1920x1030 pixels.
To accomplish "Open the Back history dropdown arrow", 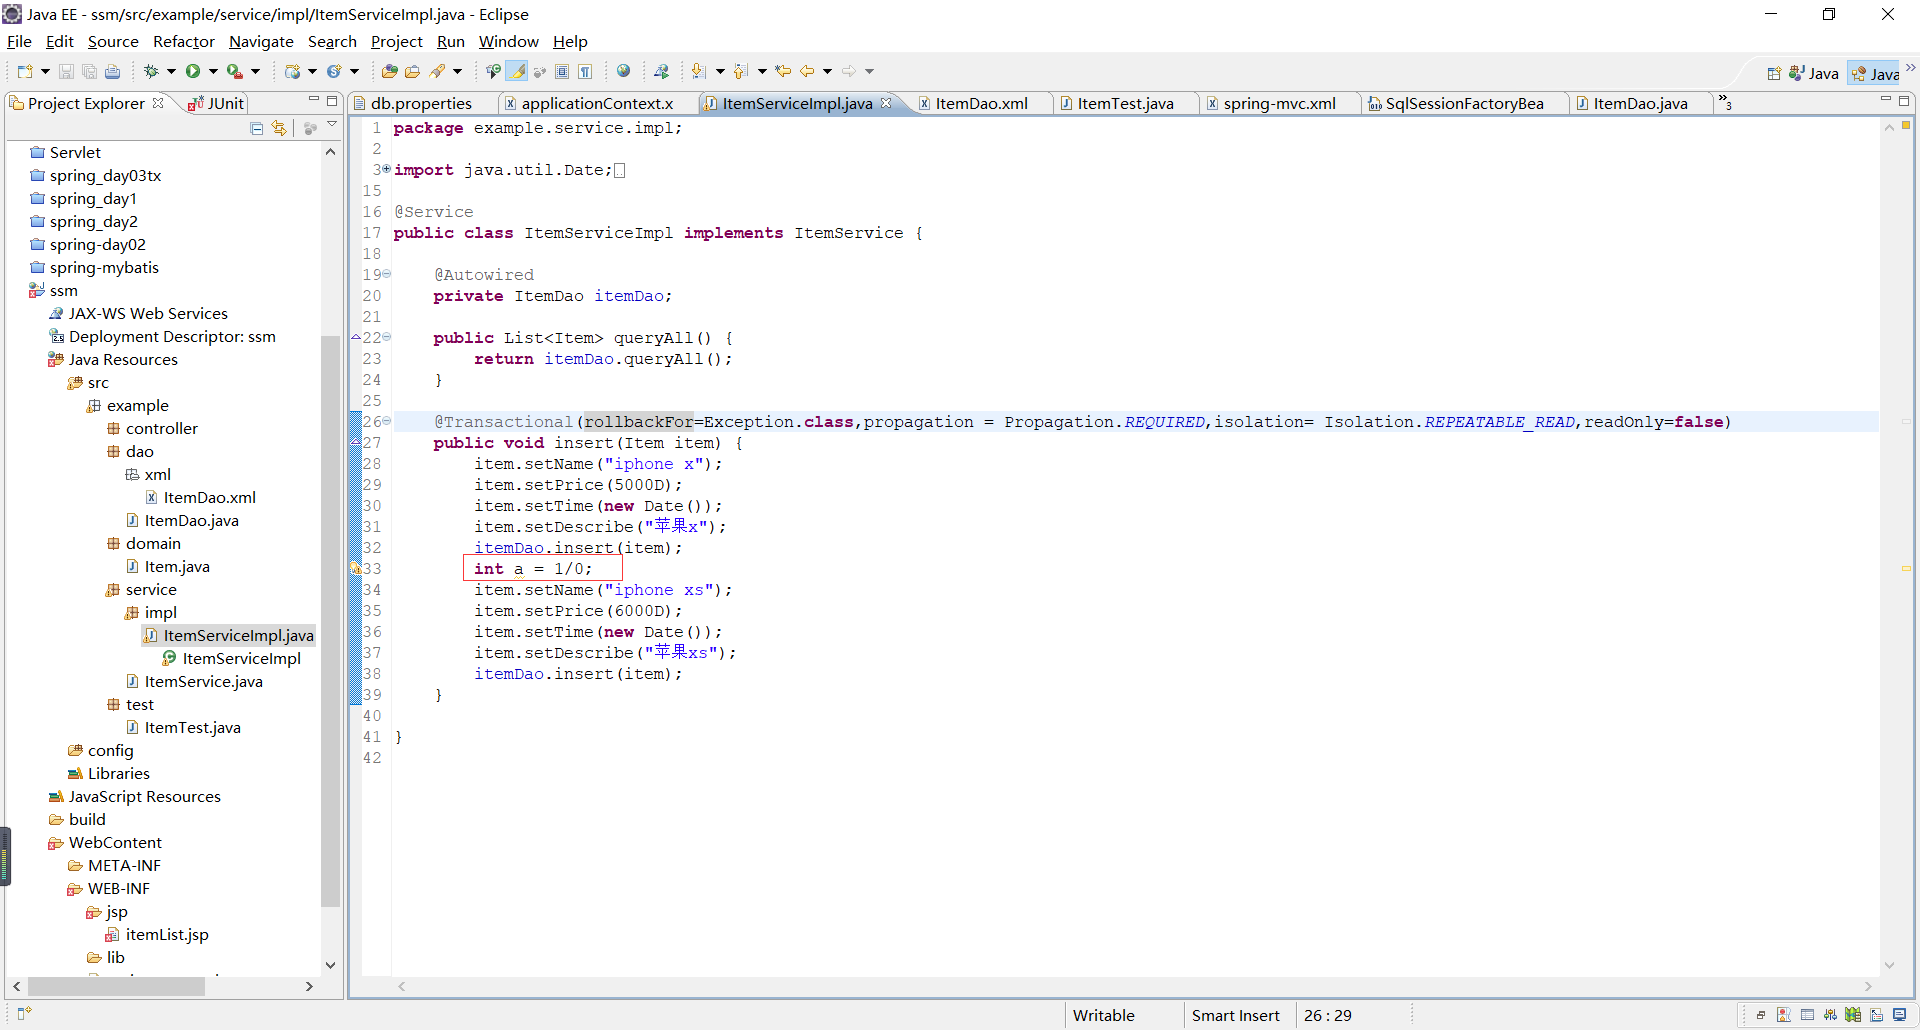I will [827, 71].
